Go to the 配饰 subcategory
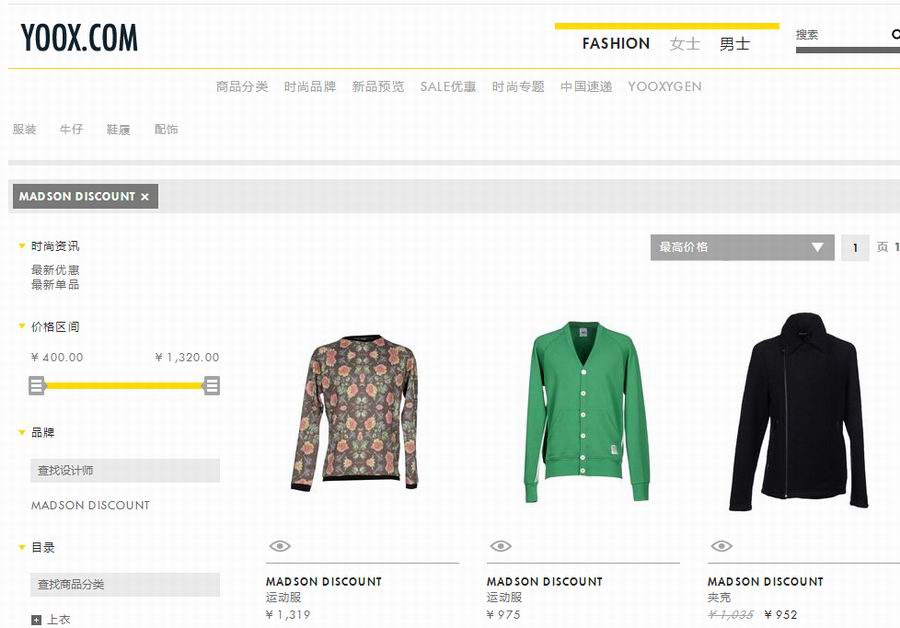Image resolution: width=900 pixels, height=628 pixels. [166, 129]
